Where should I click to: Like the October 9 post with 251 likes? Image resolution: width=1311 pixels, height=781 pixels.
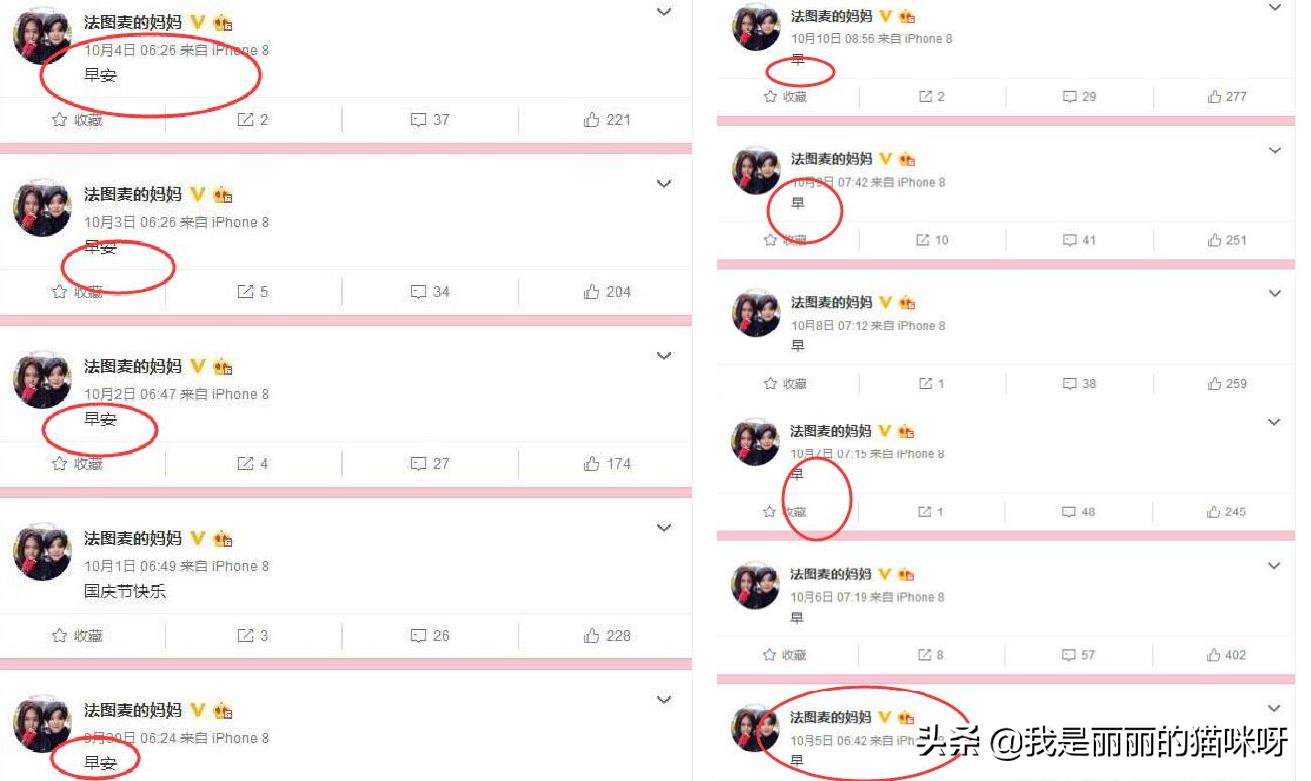click(1227, 240)
